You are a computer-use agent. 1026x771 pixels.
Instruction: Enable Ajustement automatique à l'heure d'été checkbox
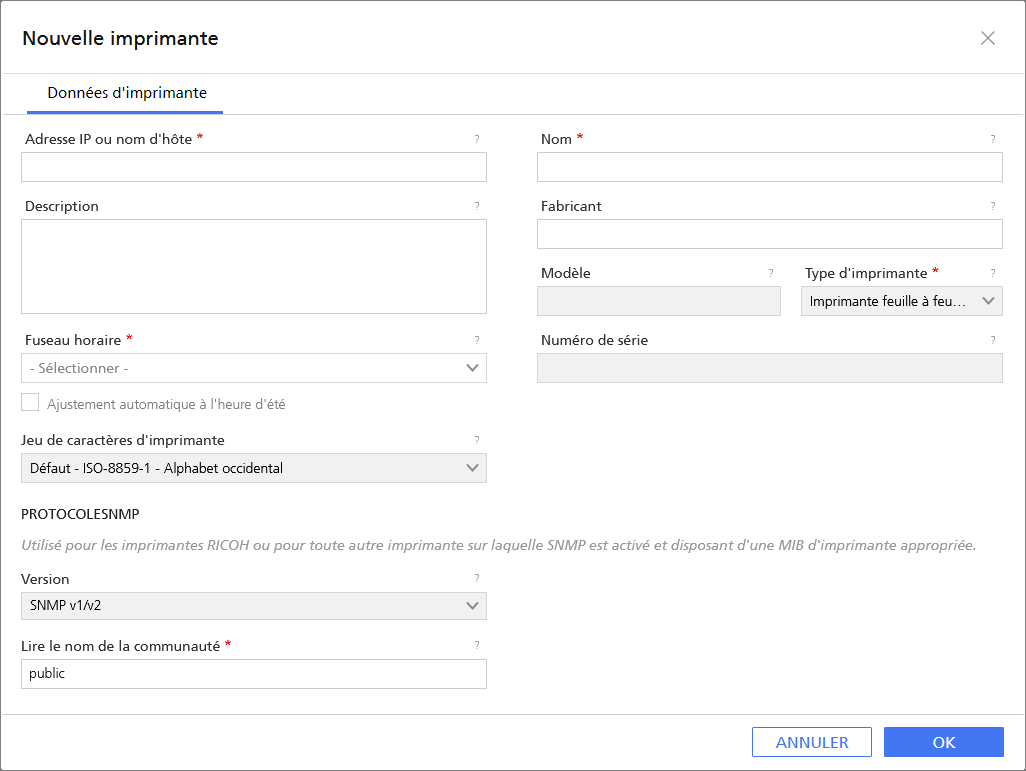30,403
